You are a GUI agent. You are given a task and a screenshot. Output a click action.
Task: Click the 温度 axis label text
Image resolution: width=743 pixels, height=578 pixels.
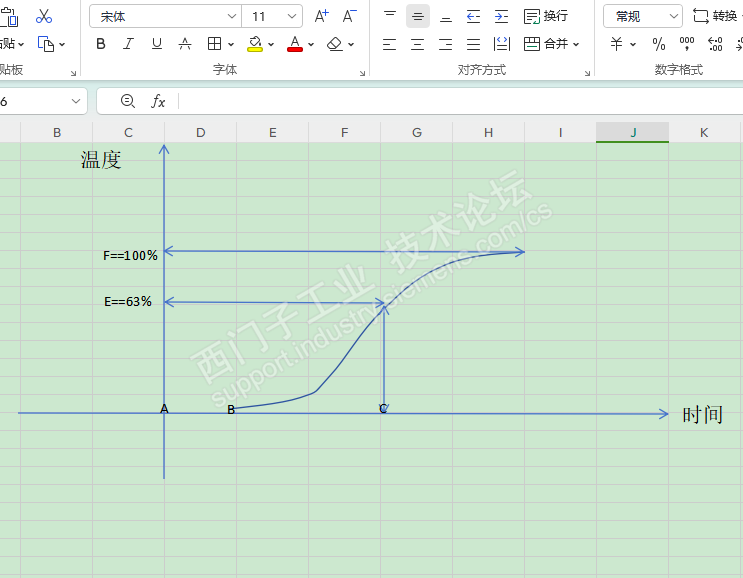[100, 160]
